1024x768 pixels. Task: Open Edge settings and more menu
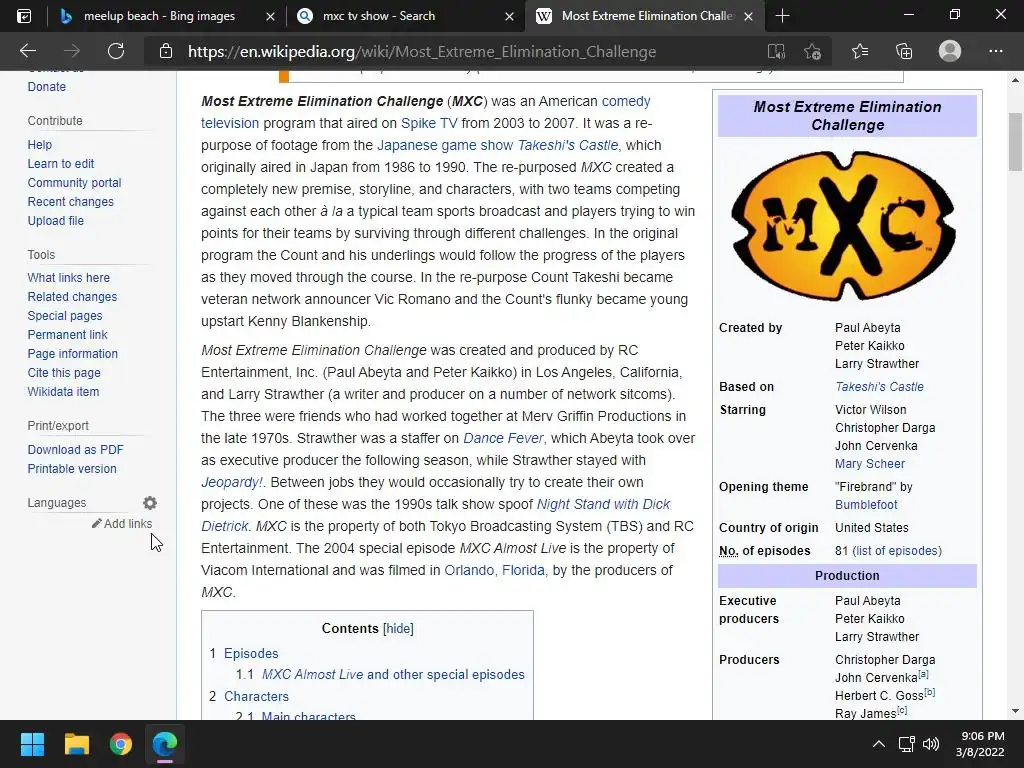(995, 51)
